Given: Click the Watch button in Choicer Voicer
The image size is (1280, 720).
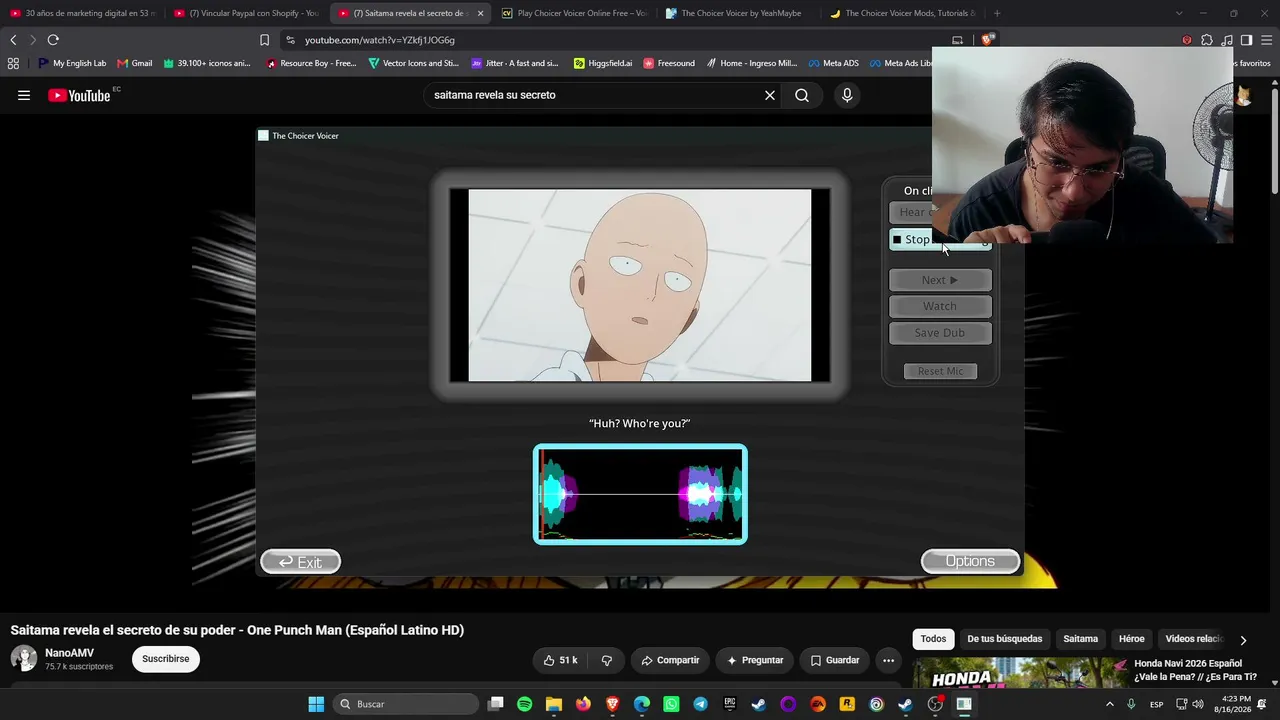Looking at the screenshot, I should coord(940,306).
